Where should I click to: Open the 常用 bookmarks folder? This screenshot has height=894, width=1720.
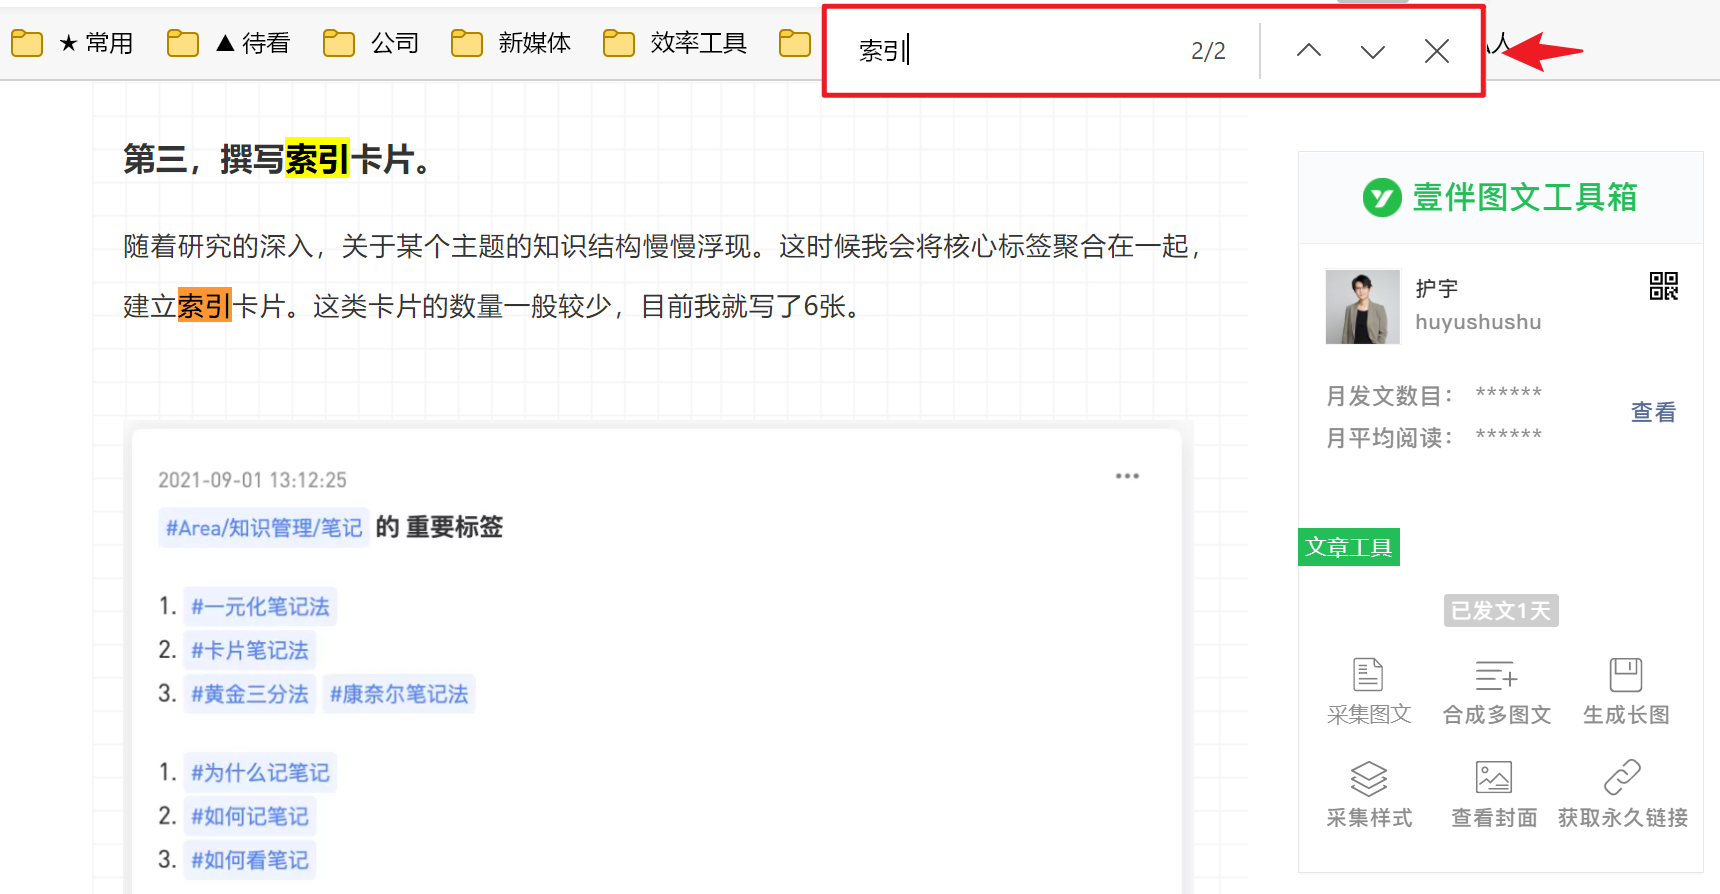72,43
